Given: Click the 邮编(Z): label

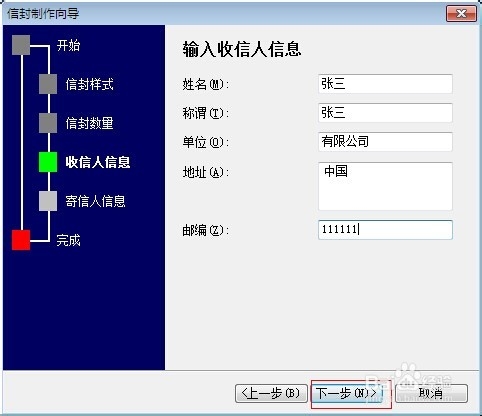Looking at the screenshot, I should coord(206,230).
